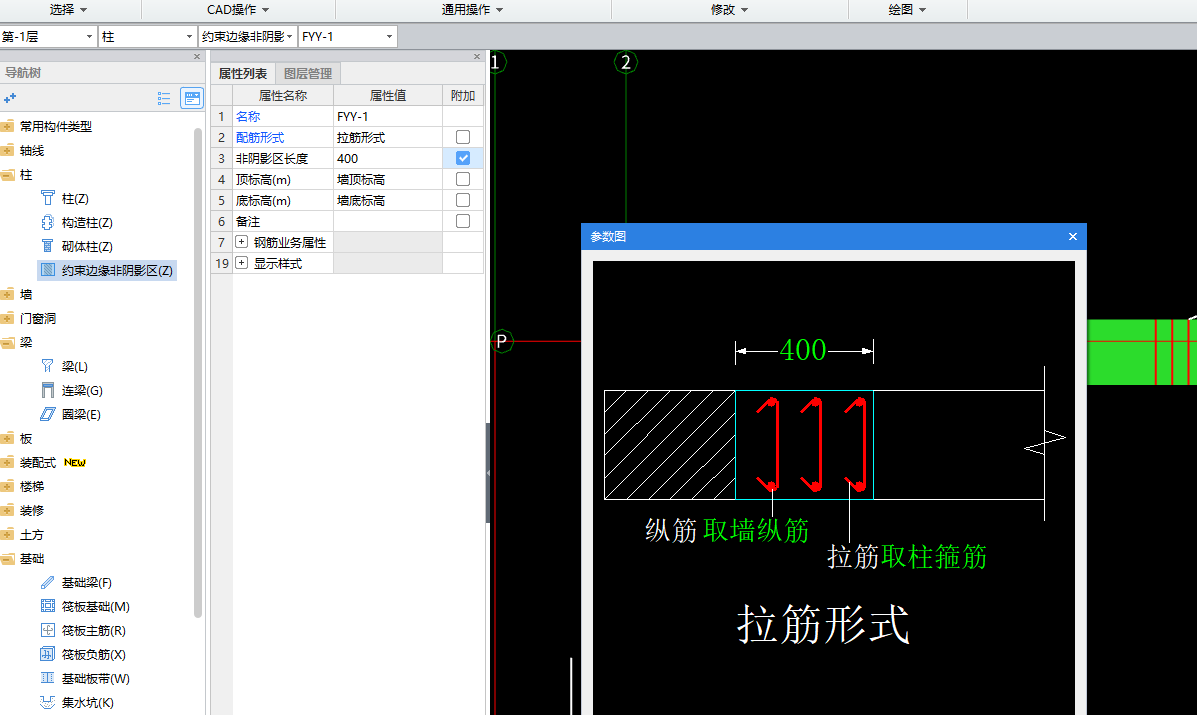The image size is (1197, 715).
Task: Expand the 装配式 tree folder
Action: [x=8, y=462]
